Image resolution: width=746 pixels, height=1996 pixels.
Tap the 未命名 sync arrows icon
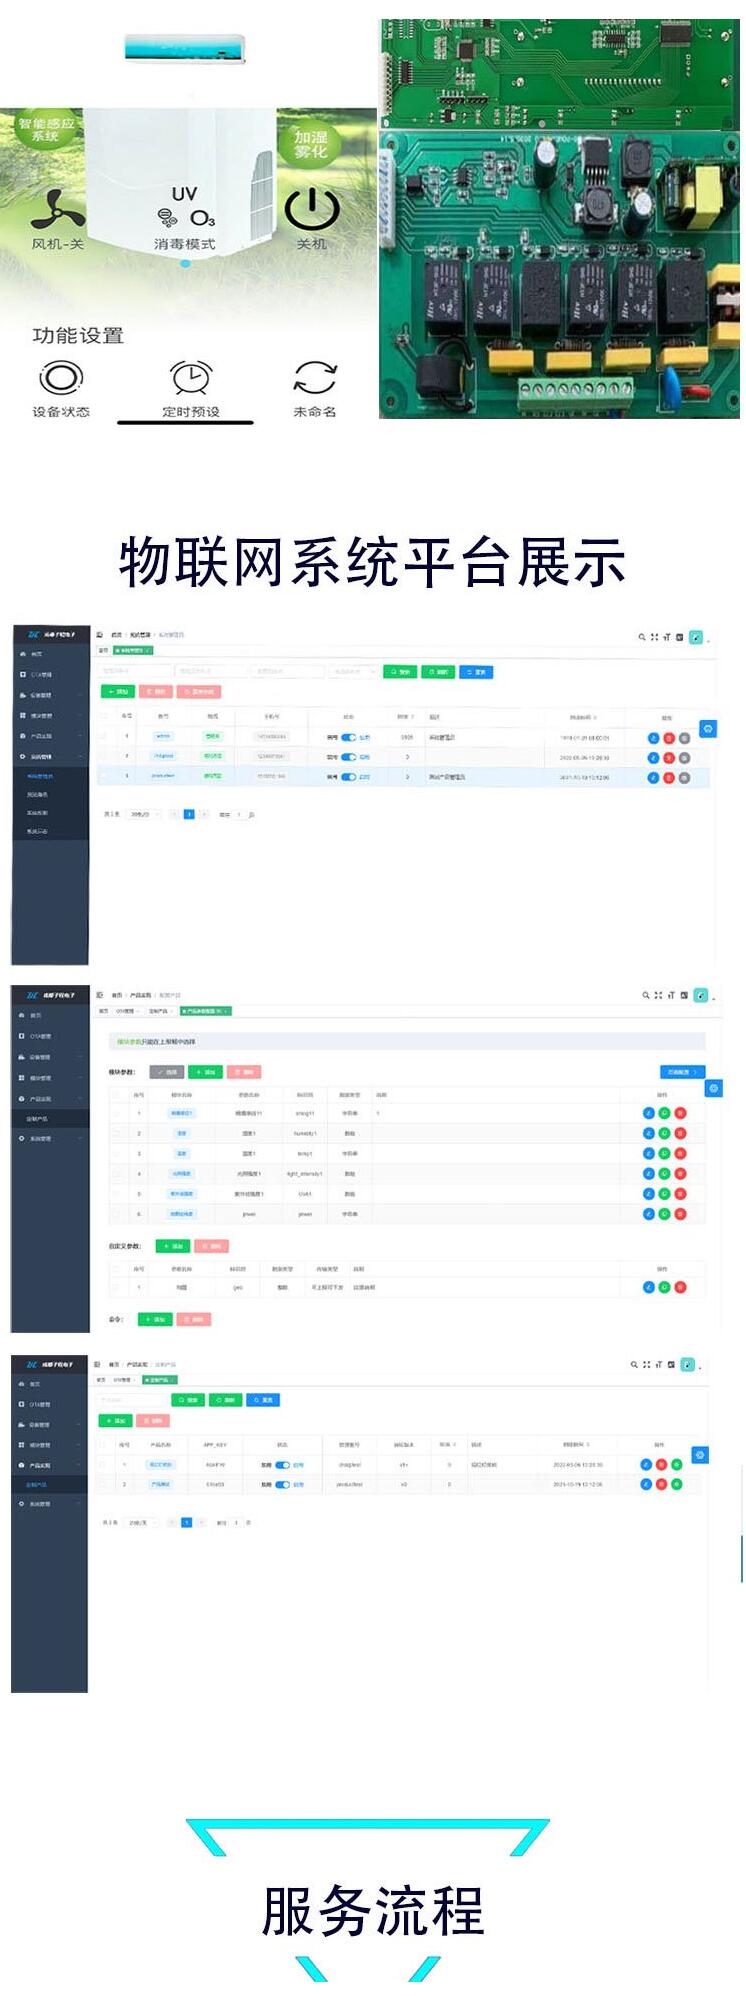(x=314, y=379)
